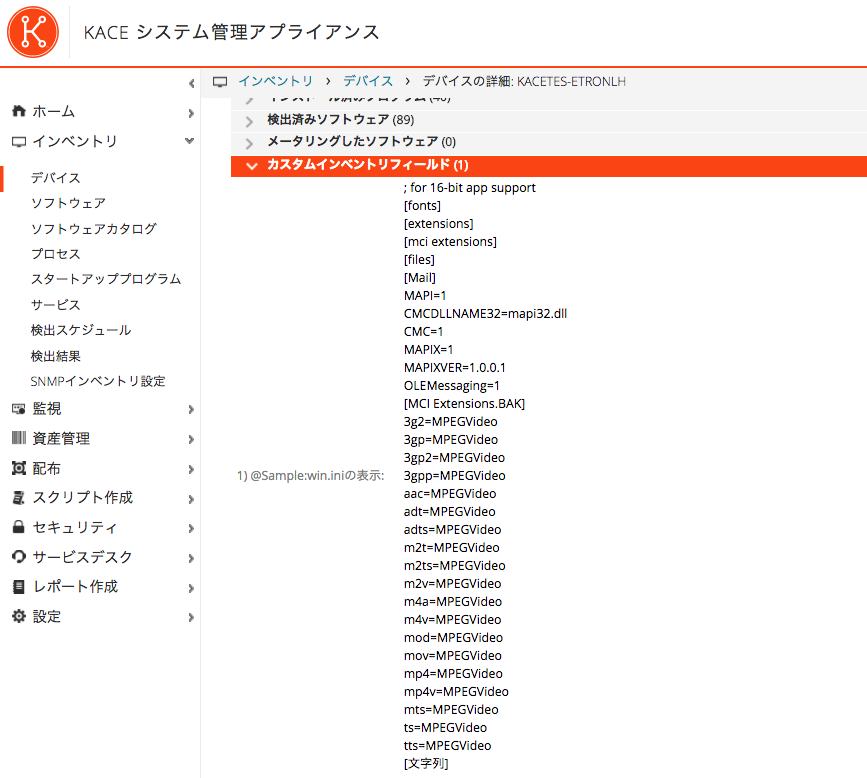Viewport: 867px width, 778px height.
Task: Click the 監視 monitoring icon
Action: (x=19, y=409)
